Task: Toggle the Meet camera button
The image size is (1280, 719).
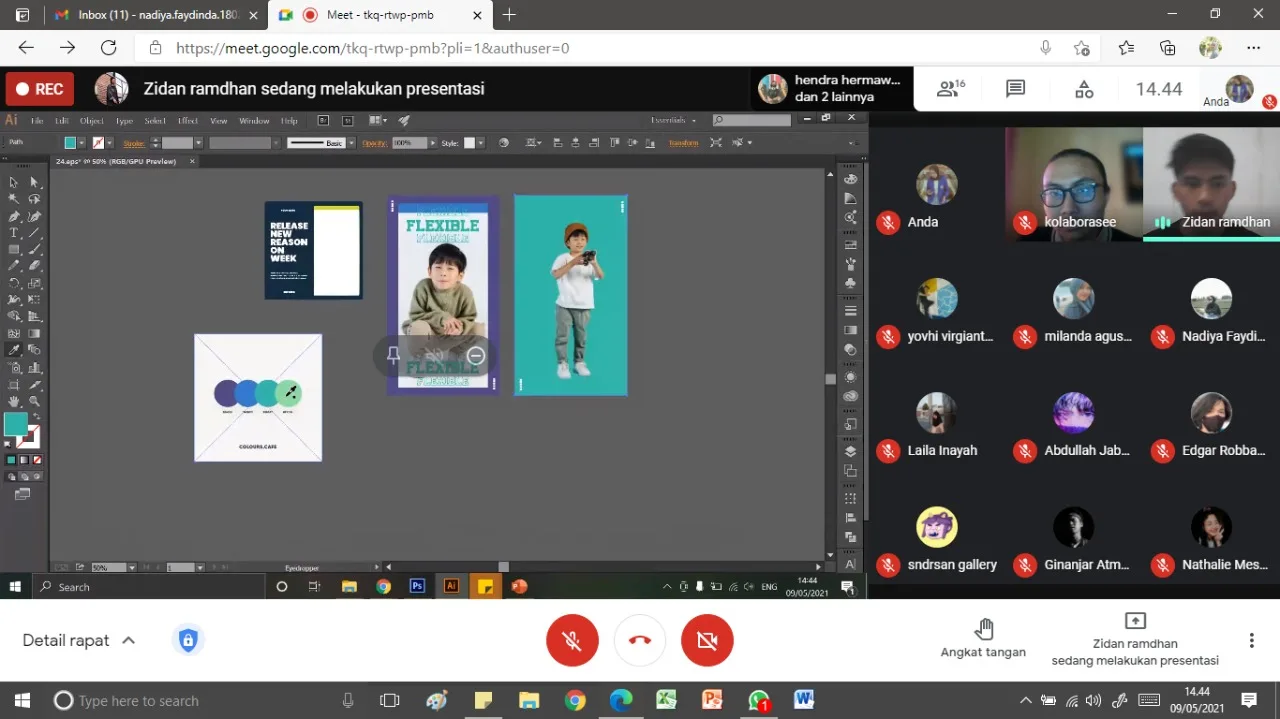Action: [707, 640]
